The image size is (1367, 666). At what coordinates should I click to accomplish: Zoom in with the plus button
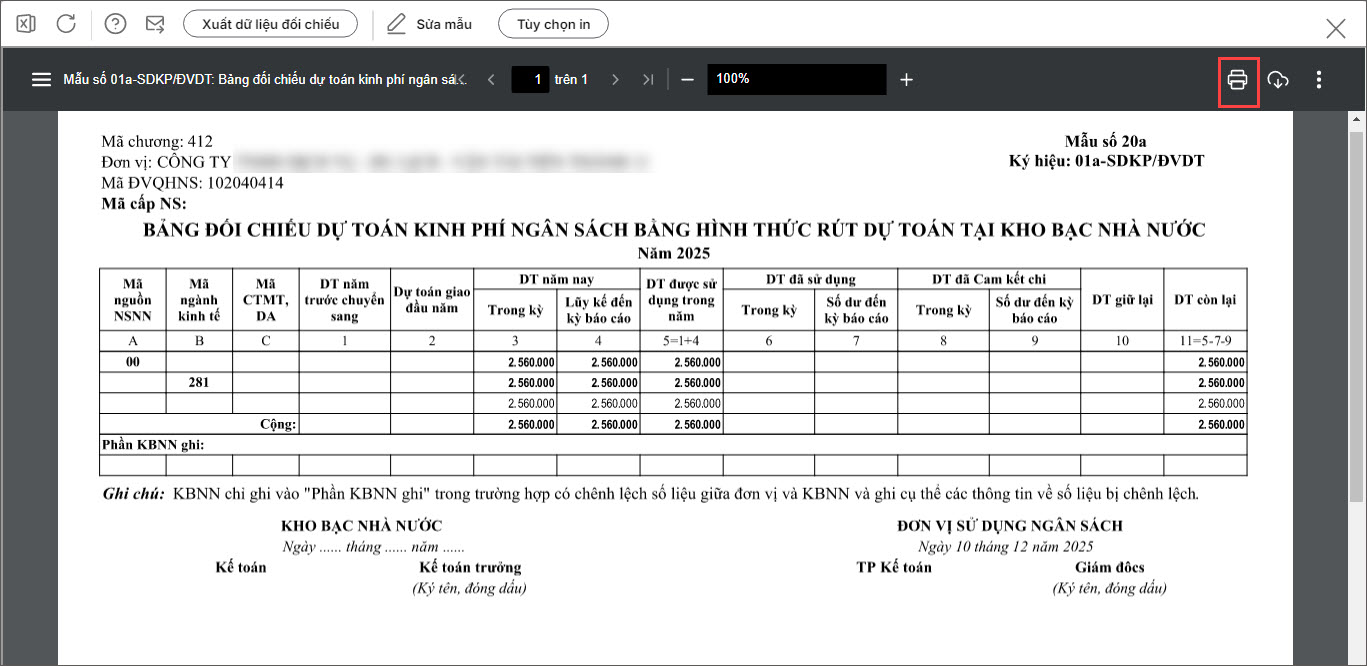point(906,80)
